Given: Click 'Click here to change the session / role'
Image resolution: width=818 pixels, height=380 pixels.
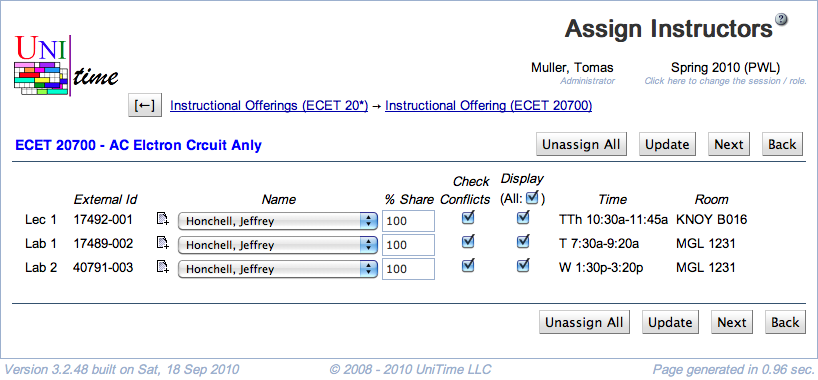Looking at the screenshot, I should click(726, 81).
